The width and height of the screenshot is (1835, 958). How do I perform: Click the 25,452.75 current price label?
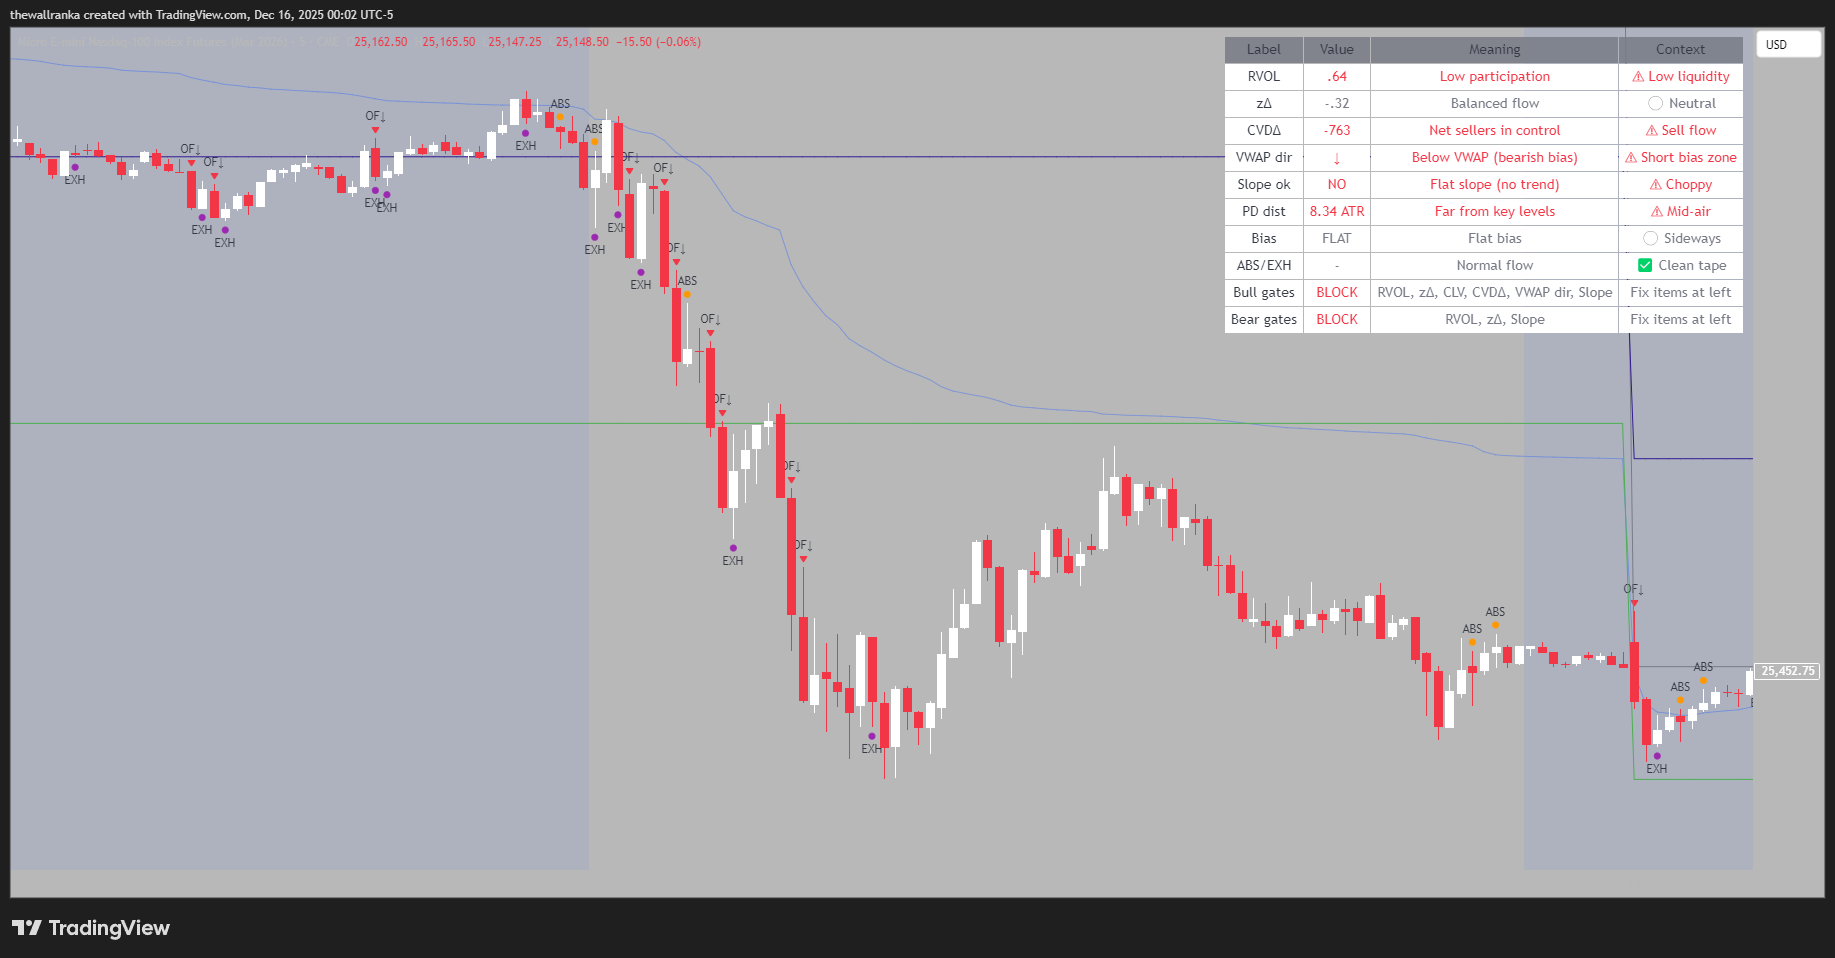tap(1788, 671)
